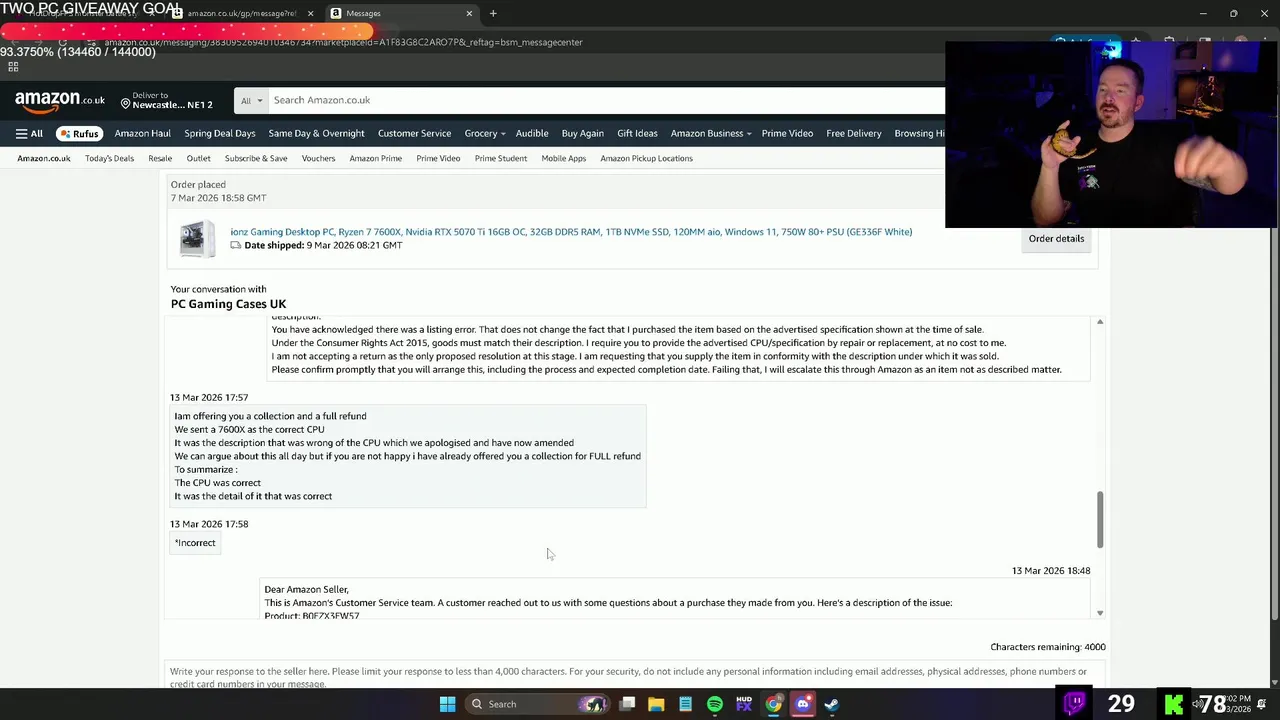
Task: Open the All hamburger menu
Action: point(29,133)
